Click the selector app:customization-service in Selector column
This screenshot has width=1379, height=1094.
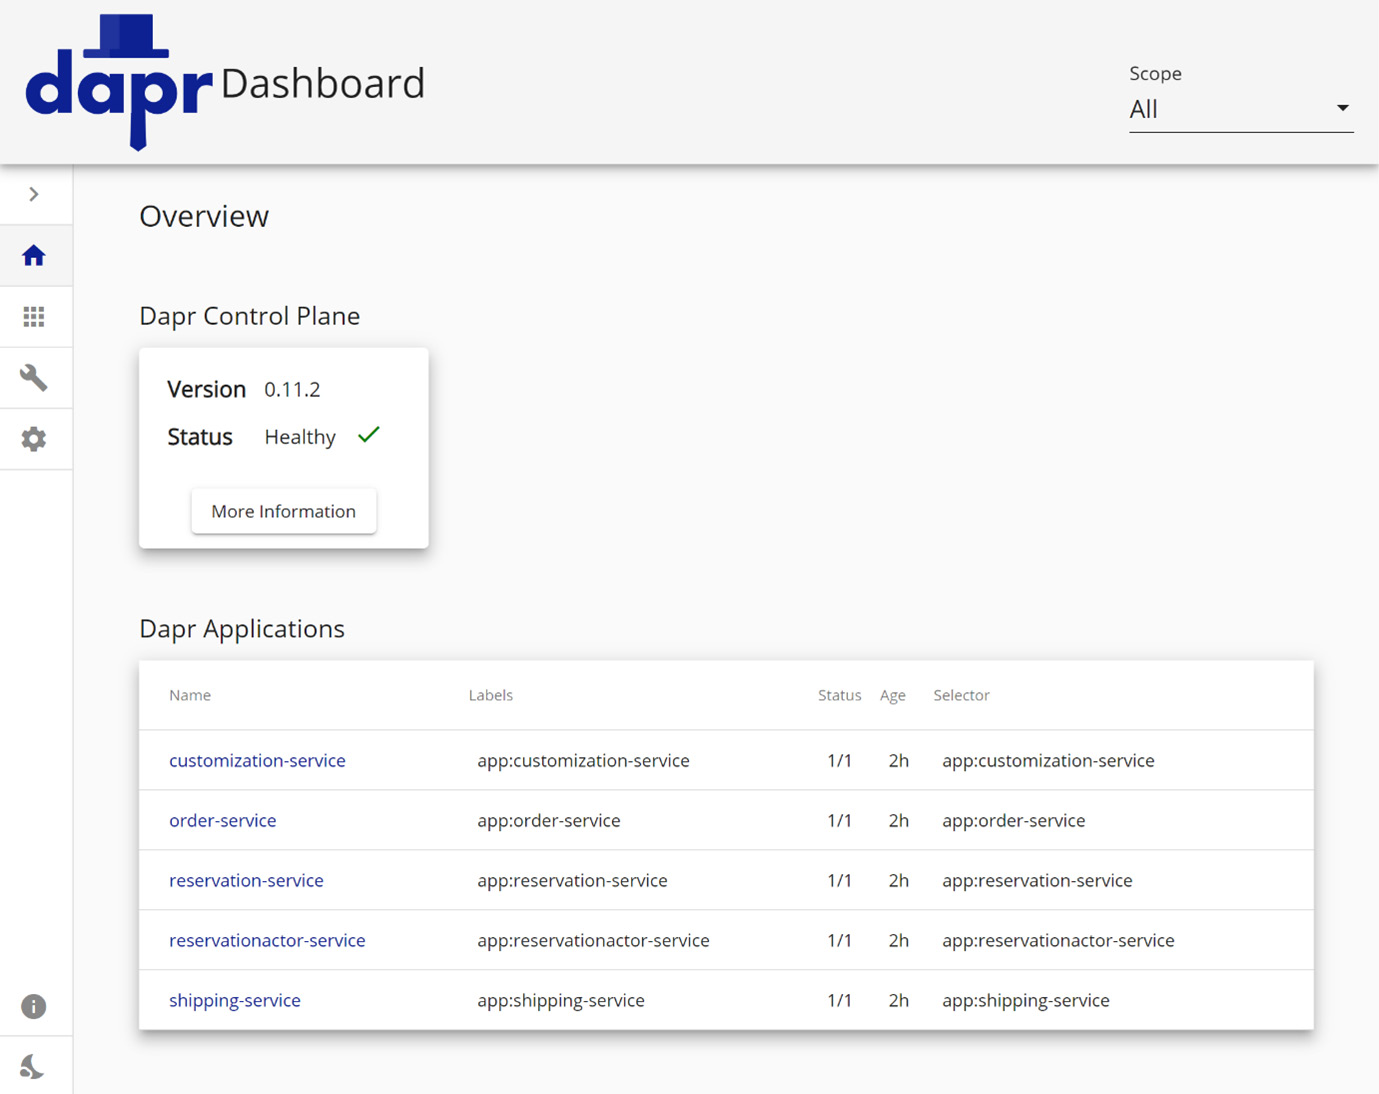click(1048, 760)
